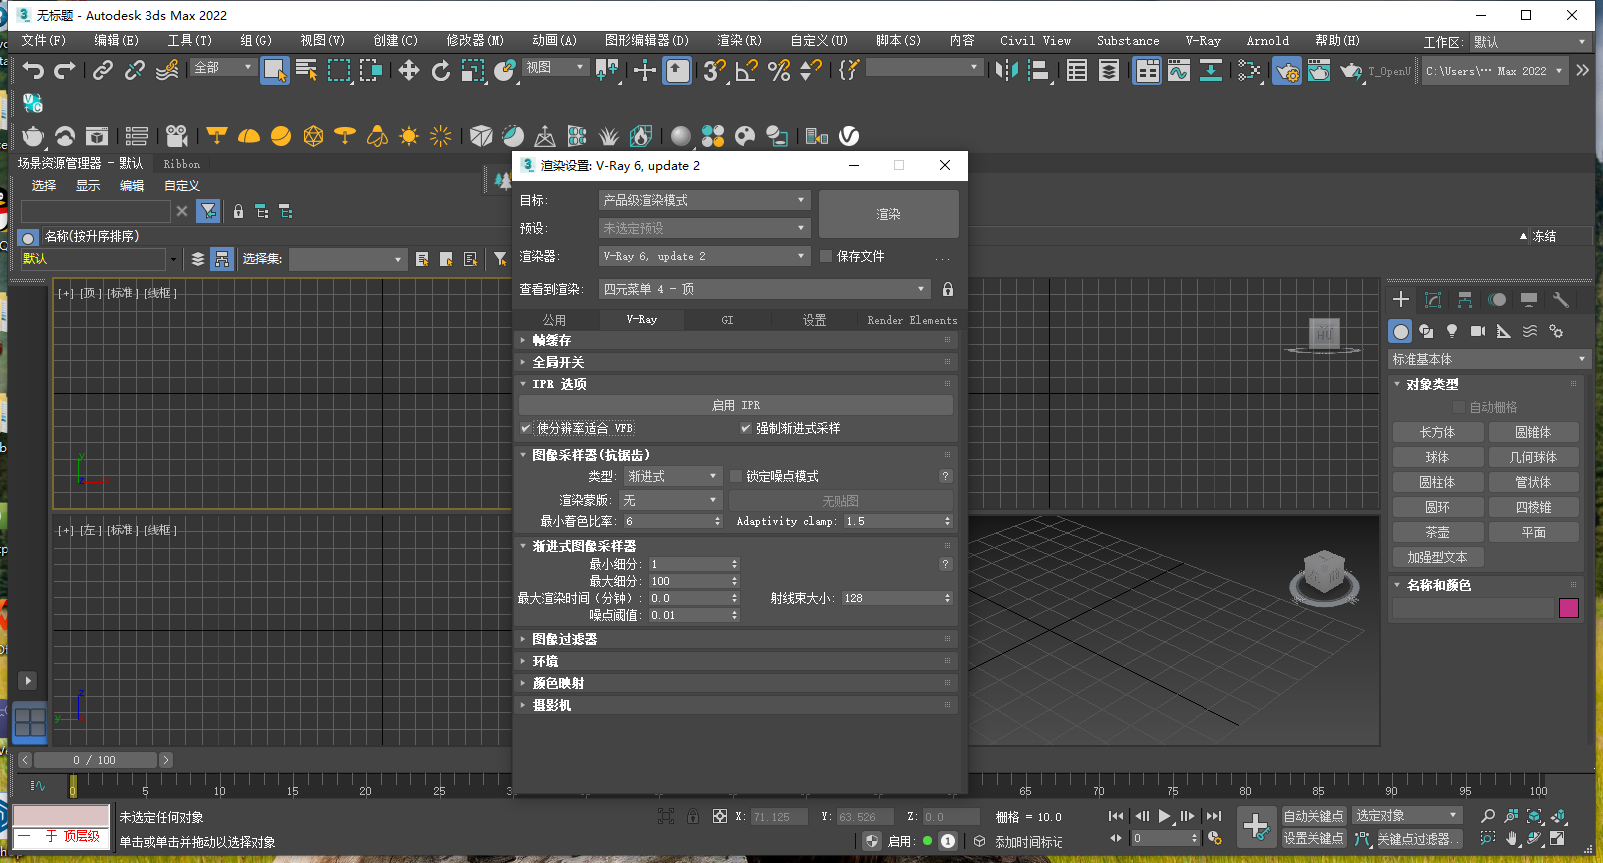Click the large Set Key plus icon

click(1256, 826)
